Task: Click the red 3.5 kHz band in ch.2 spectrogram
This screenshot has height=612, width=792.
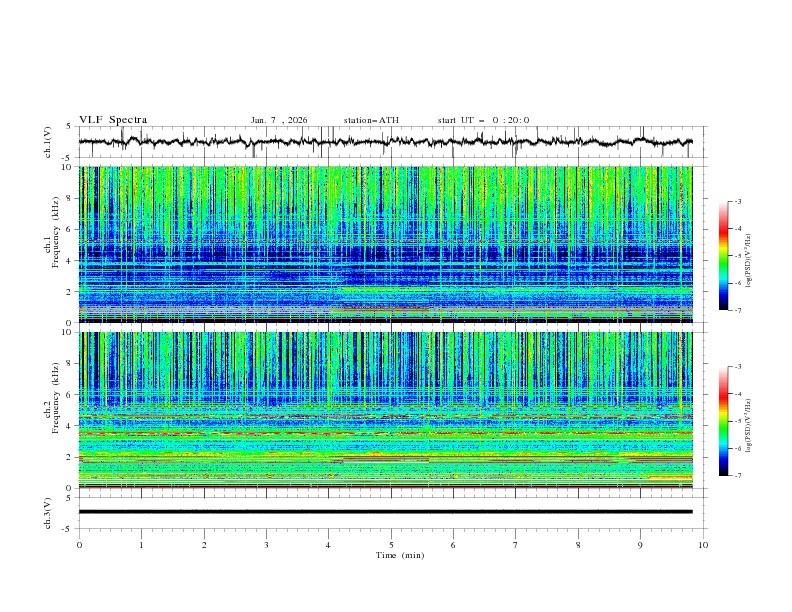Action: pos(386,433)
